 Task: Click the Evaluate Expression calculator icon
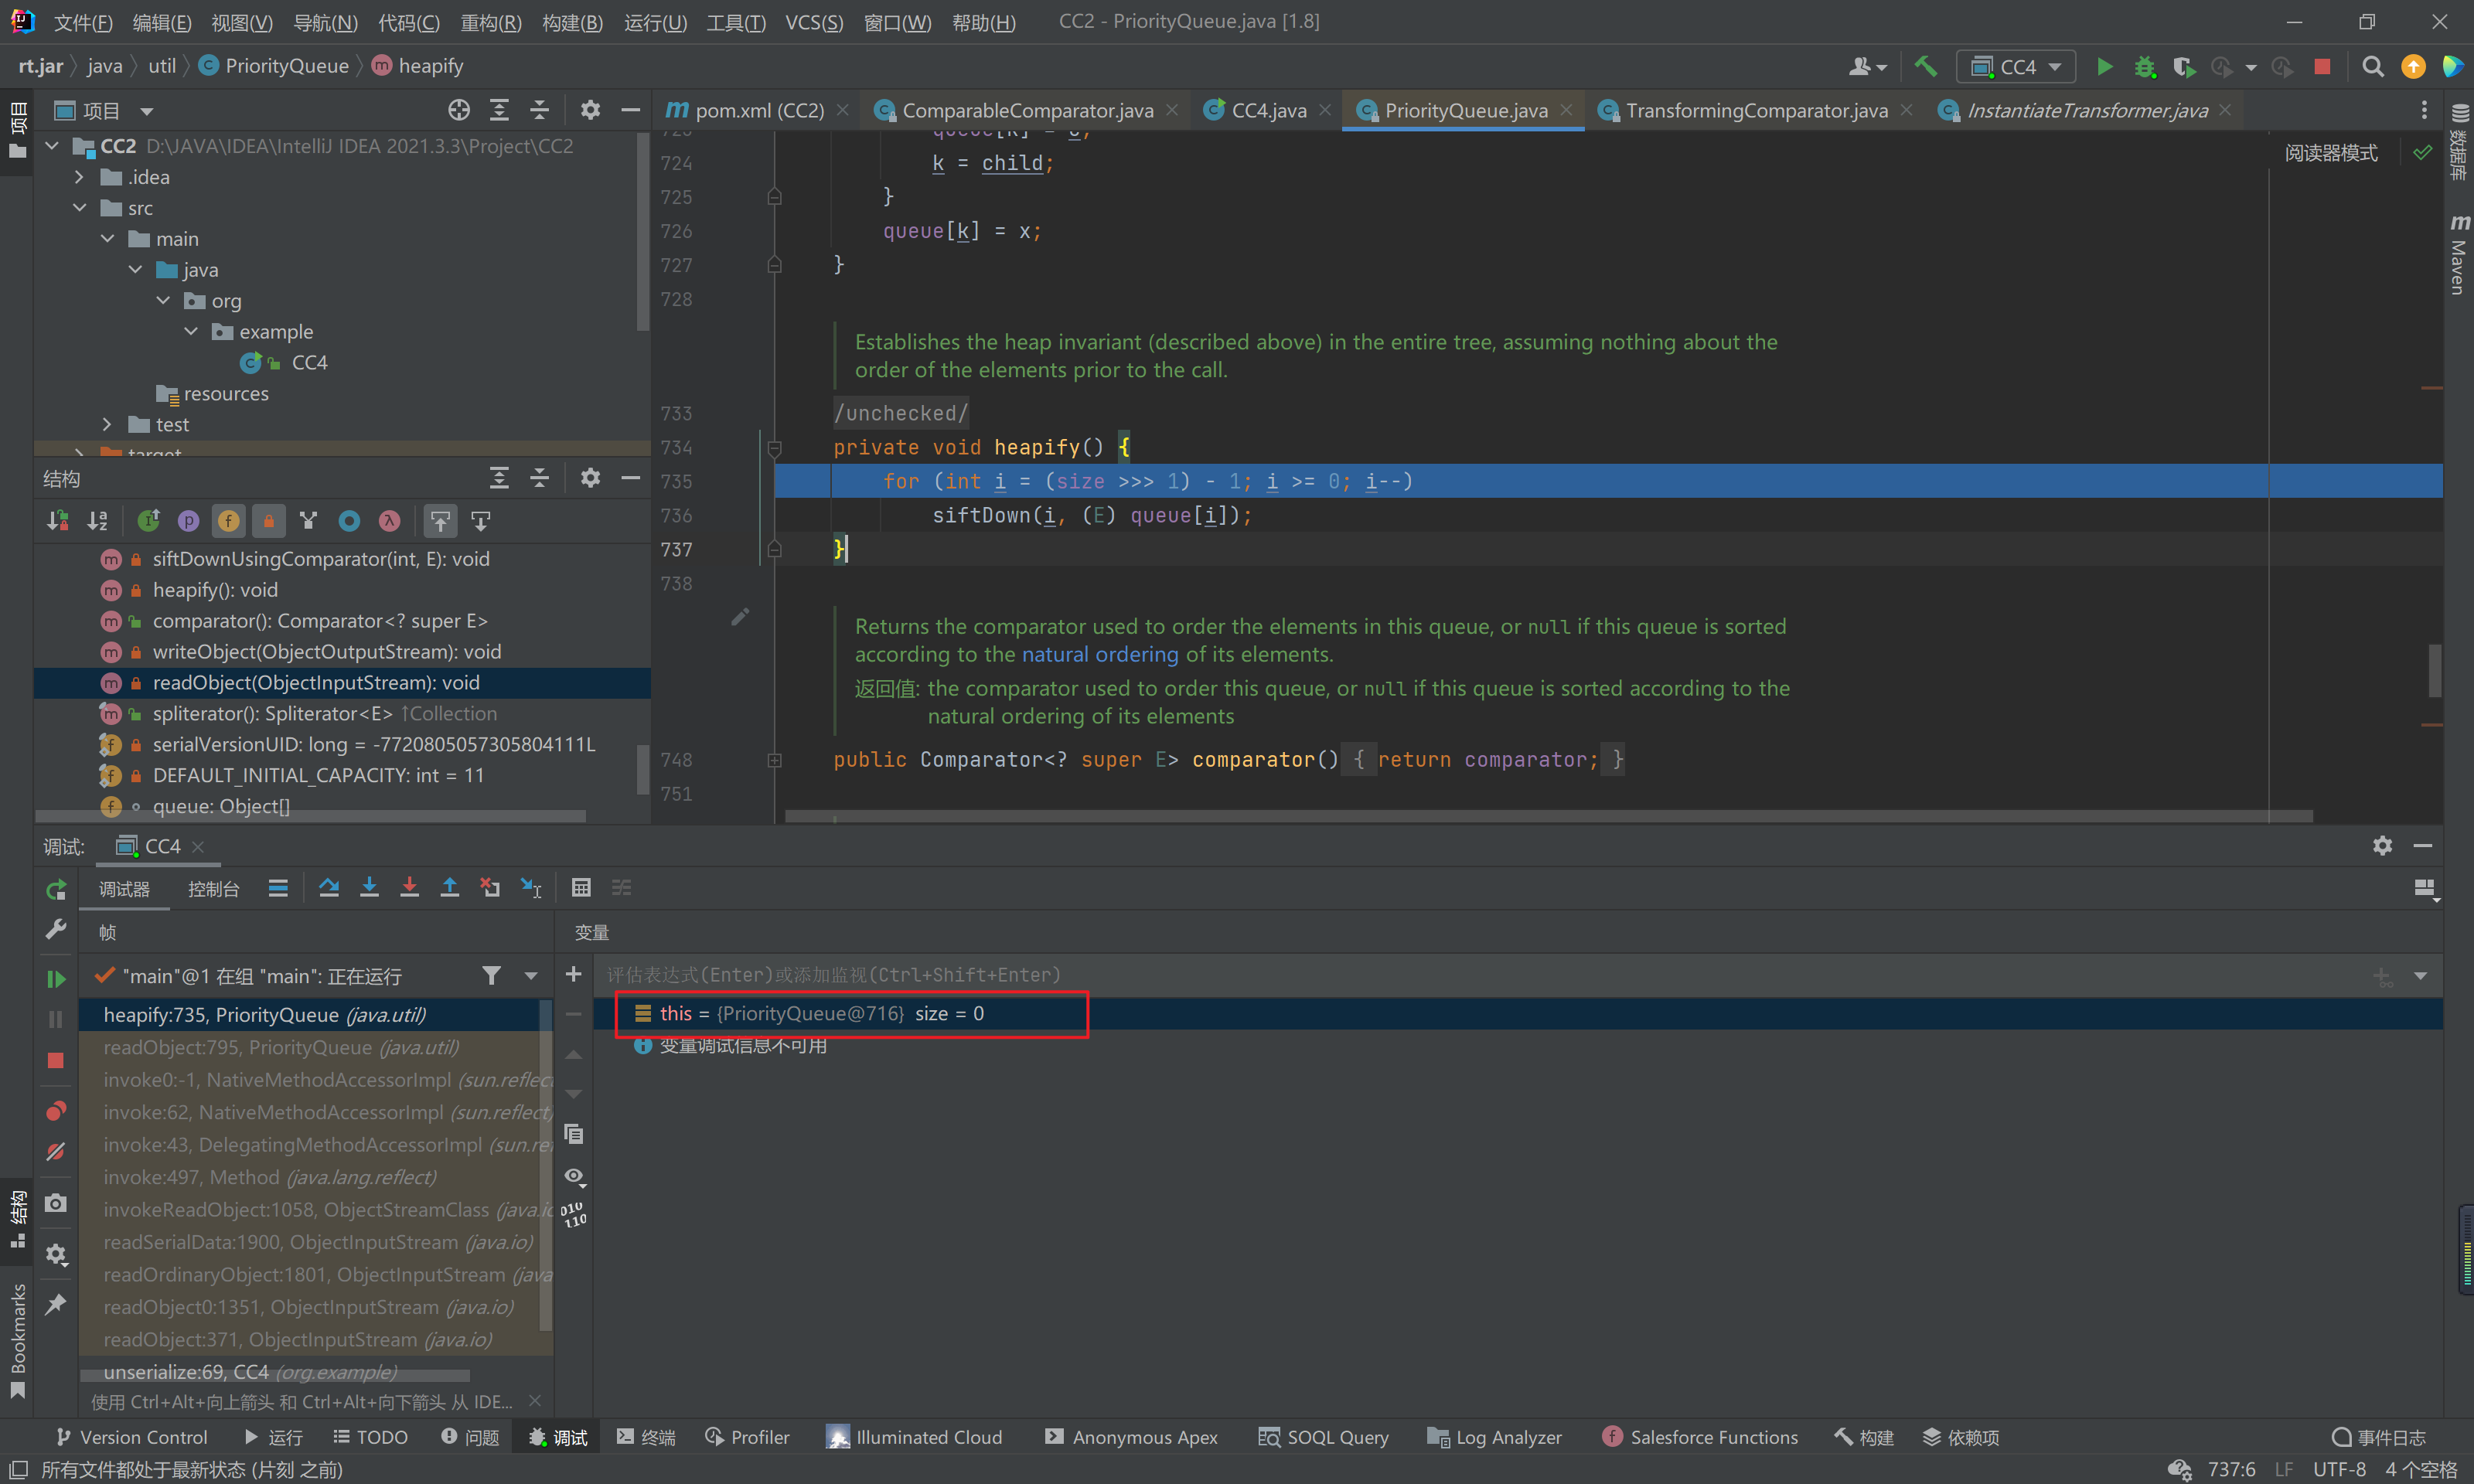pos(581,888)
